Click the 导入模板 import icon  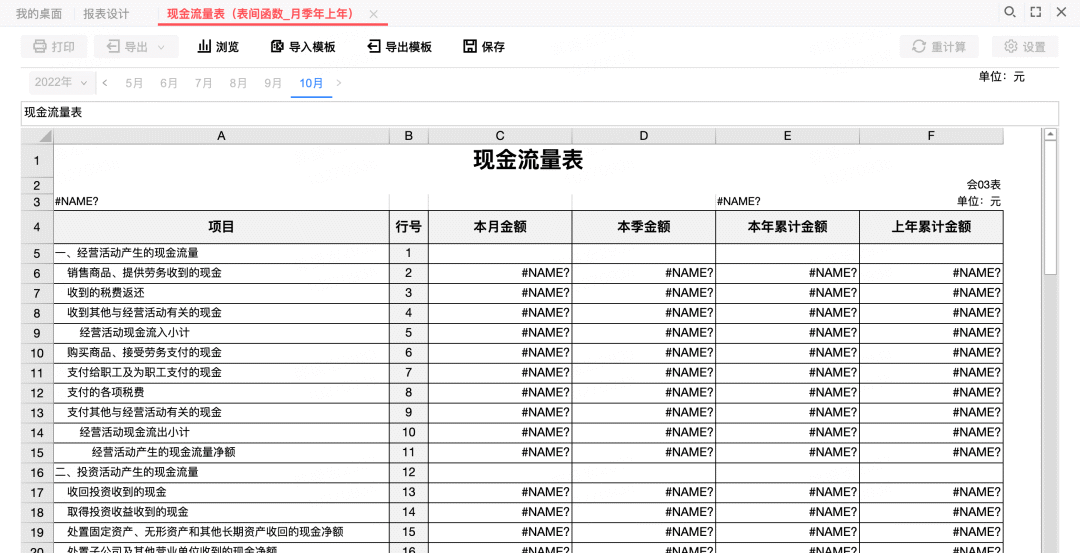(x=277, y=46)
